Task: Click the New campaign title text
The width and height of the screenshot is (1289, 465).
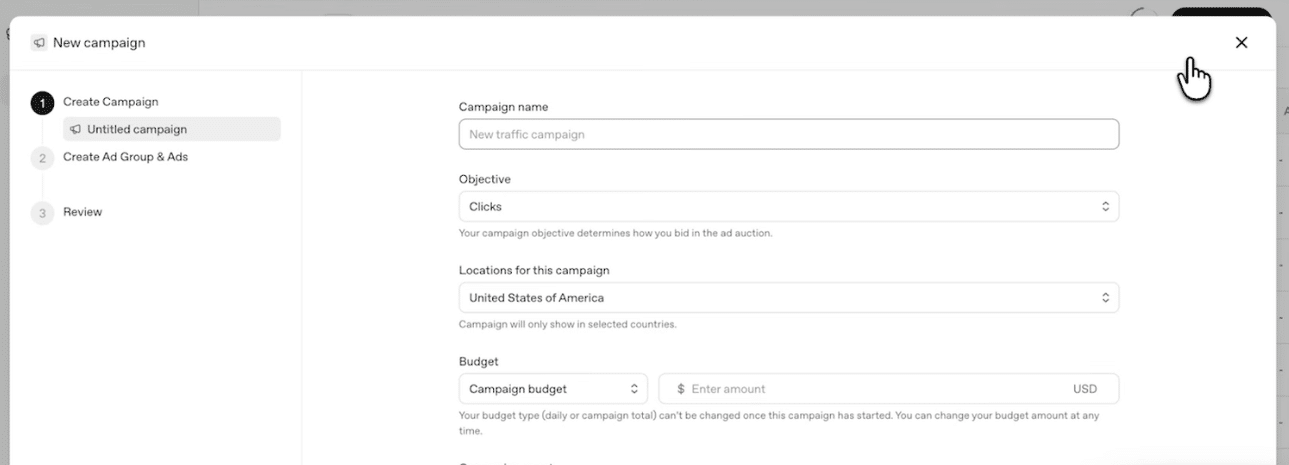Action: coord(99,43)
